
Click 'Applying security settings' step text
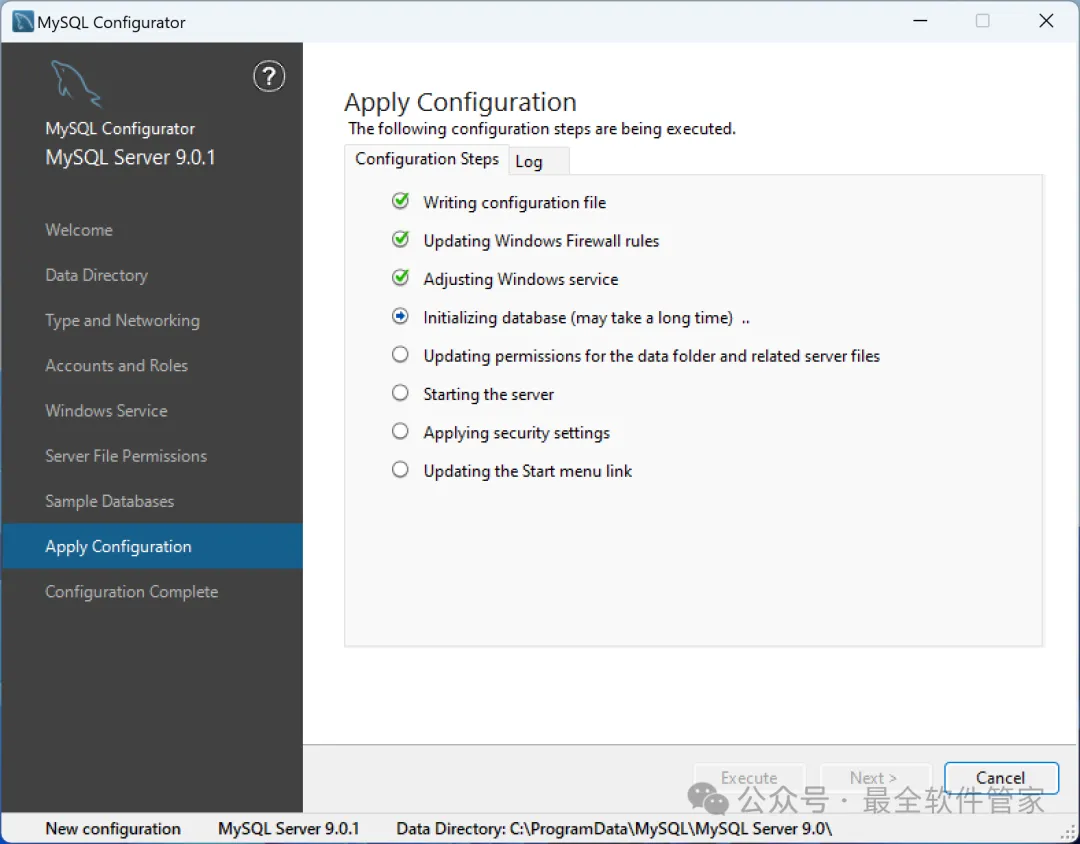point(517,433)
